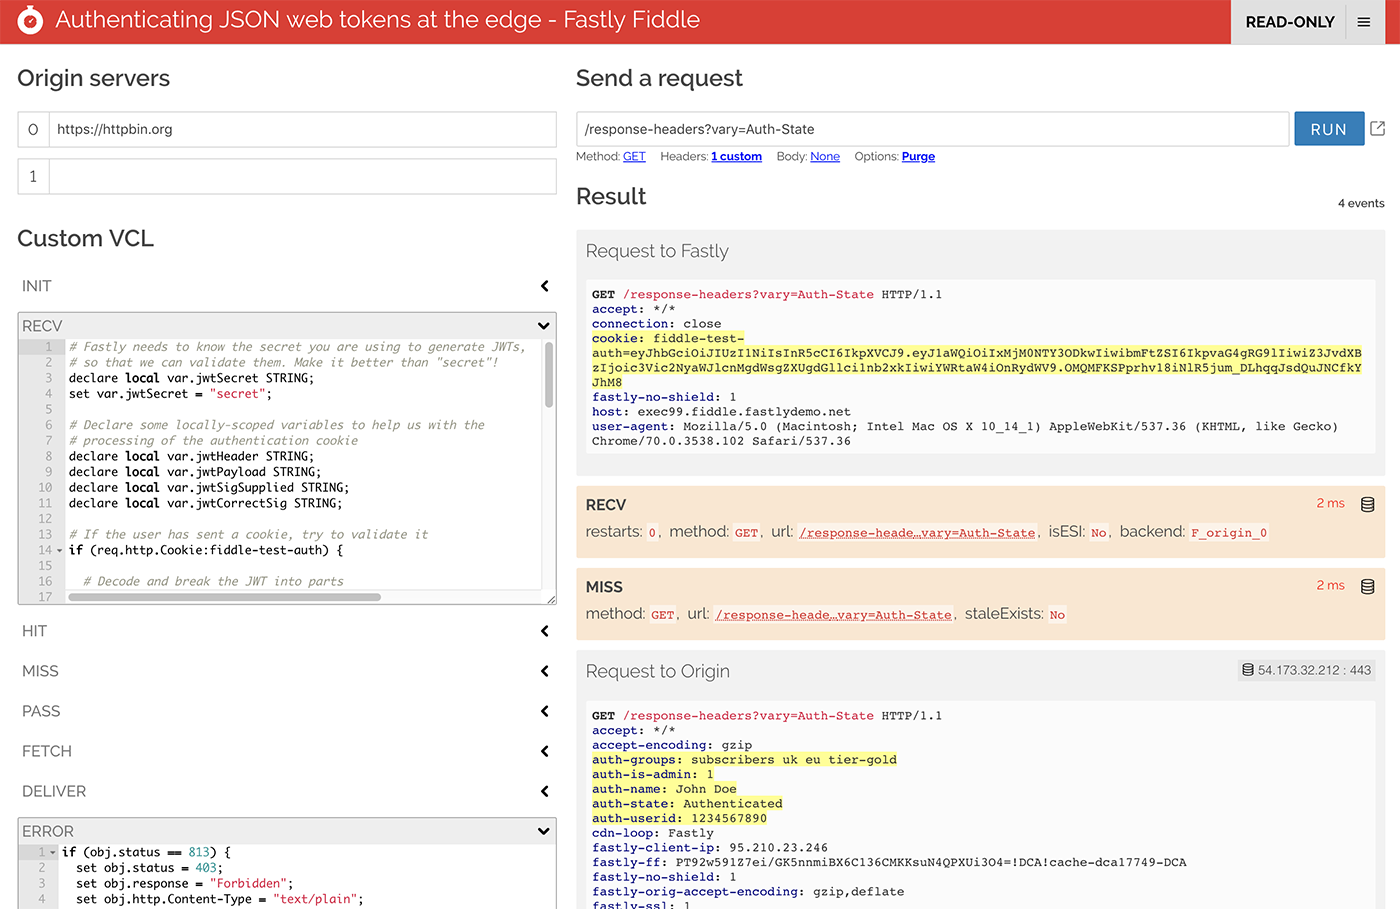The width and height of the screenshot is (1400, 909).
Task: Click the request path input field
Action: point(931,129)
